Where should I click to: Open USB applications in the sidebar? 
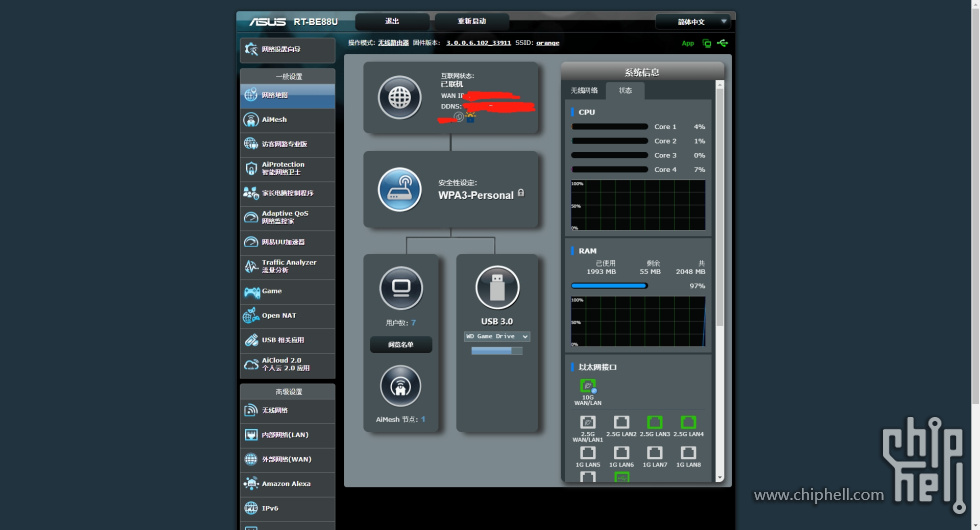coord(288,340)
